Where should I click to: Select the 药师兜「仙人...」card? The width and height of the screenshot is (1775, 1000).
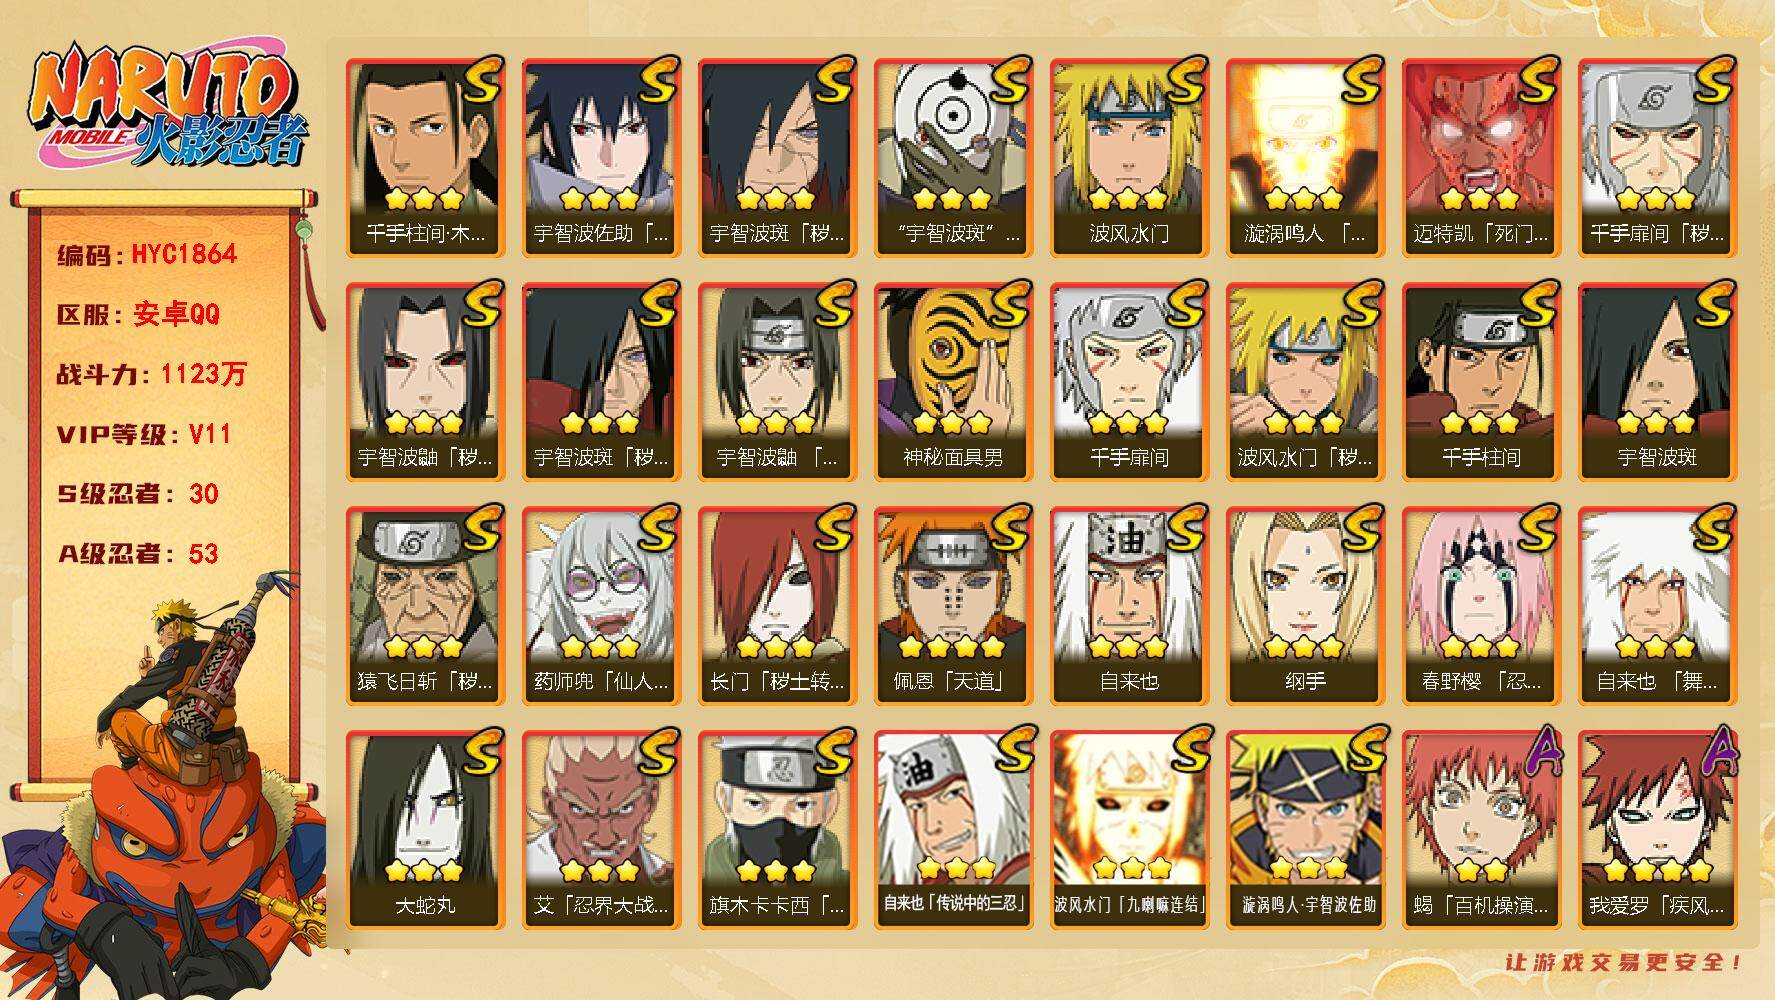[x=601, y=606]
